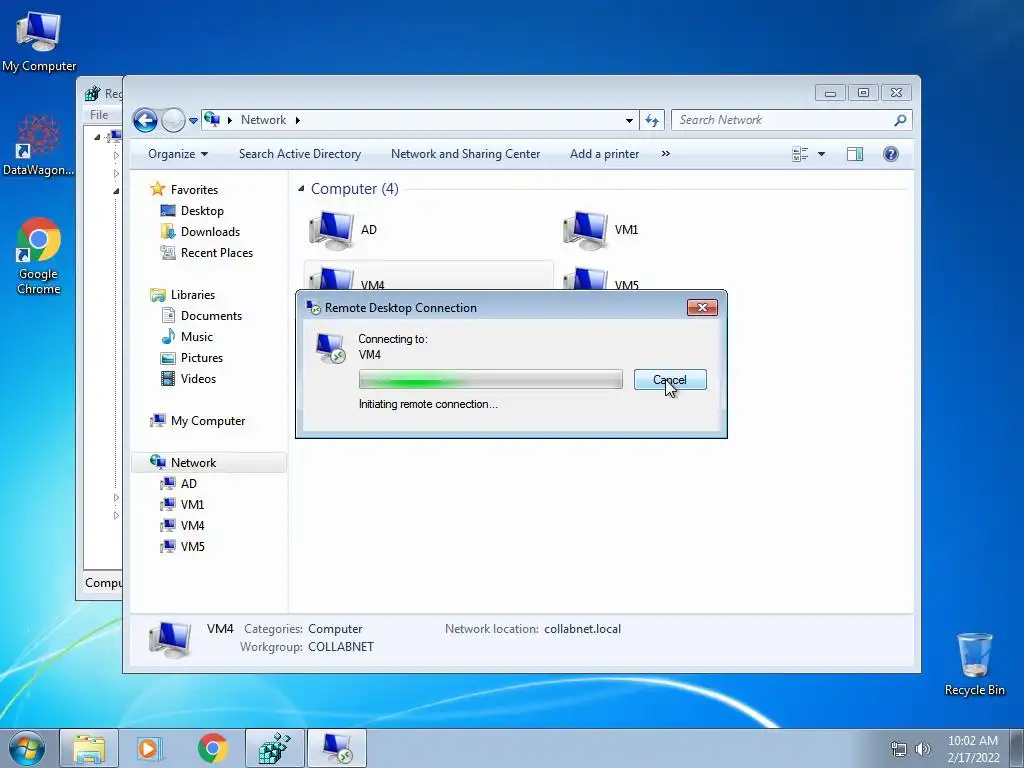Open the view options dropdown arrow
Viewport: 1024px width, 768px height.
pos(822,154)
